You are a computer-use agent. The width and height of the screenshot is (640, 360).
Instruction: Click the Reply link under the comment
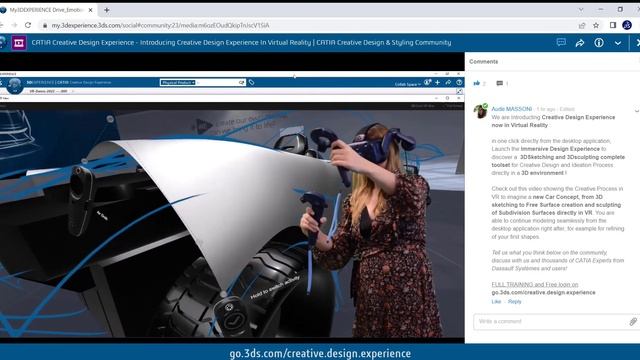click(x=514, y=302)
